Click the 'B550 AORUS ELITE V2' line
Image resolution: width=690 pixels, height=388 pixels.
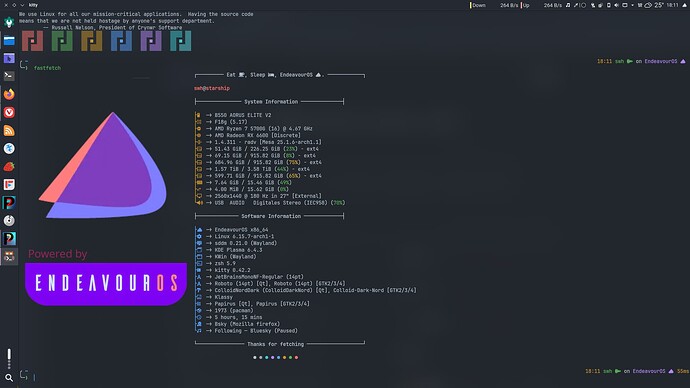[243, 115]
